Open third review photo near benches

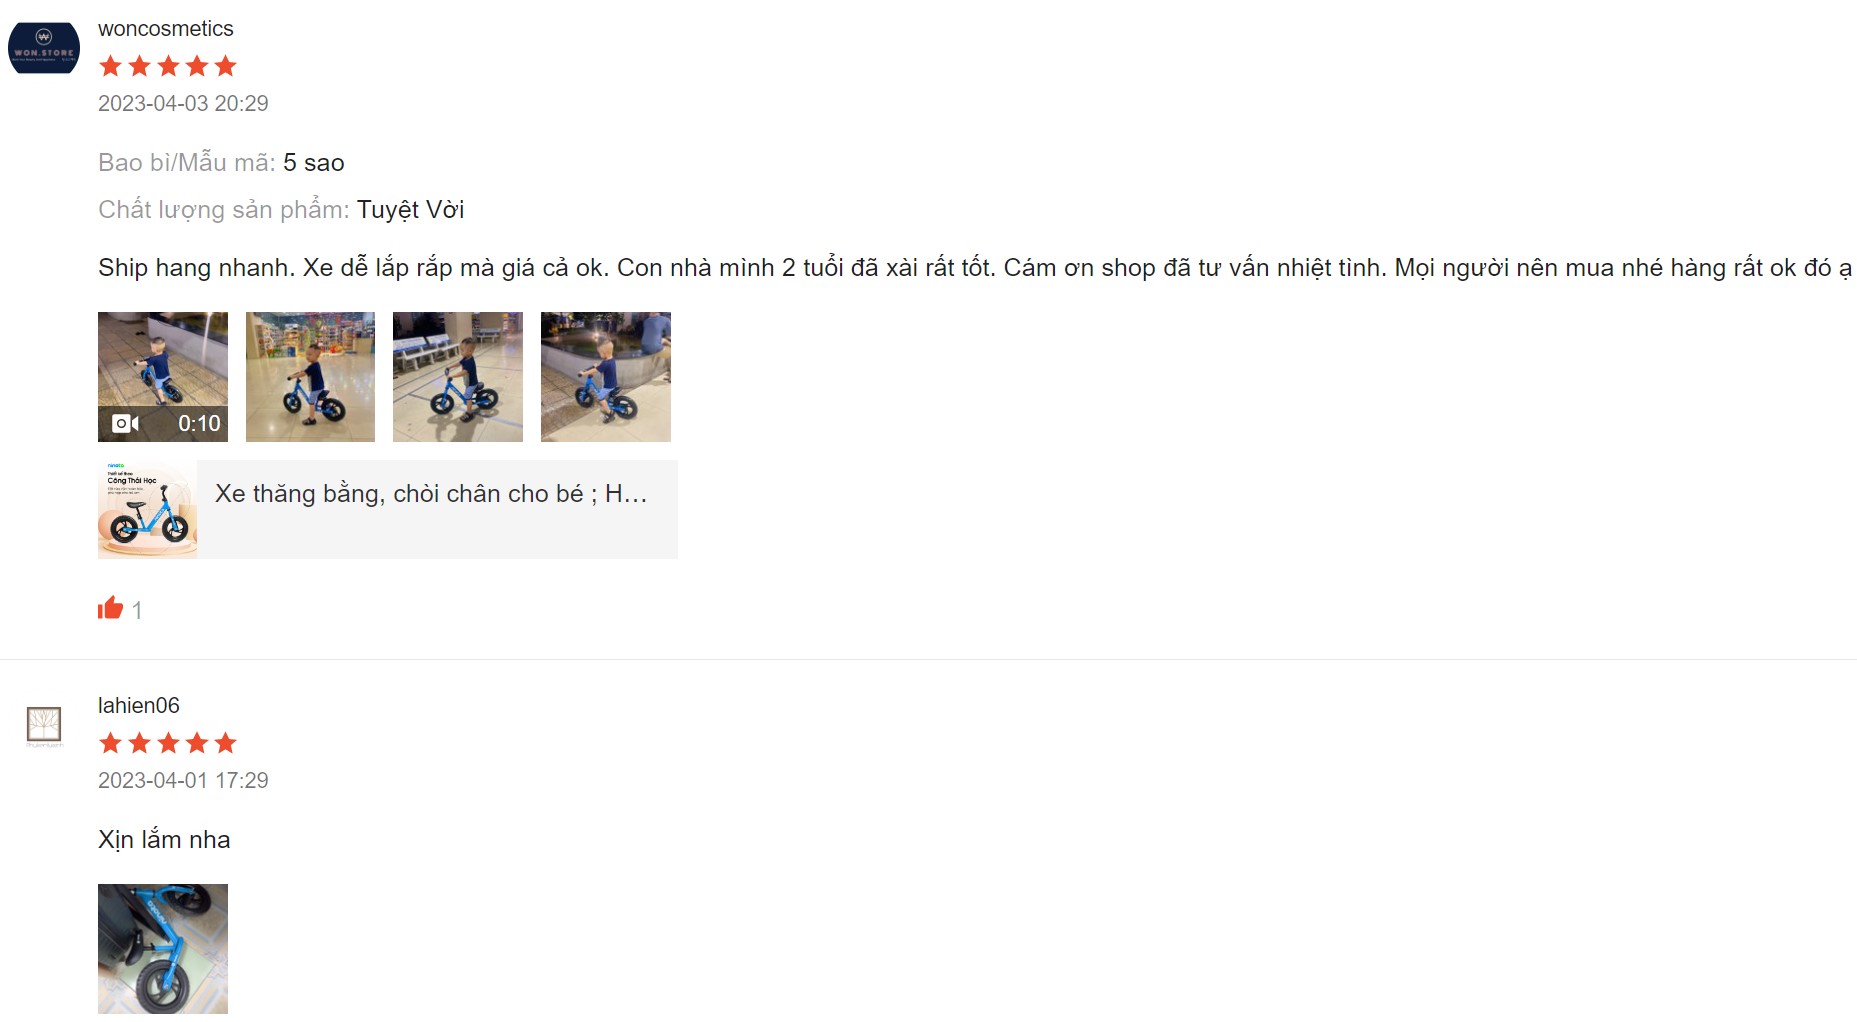[x=458, y=377]
